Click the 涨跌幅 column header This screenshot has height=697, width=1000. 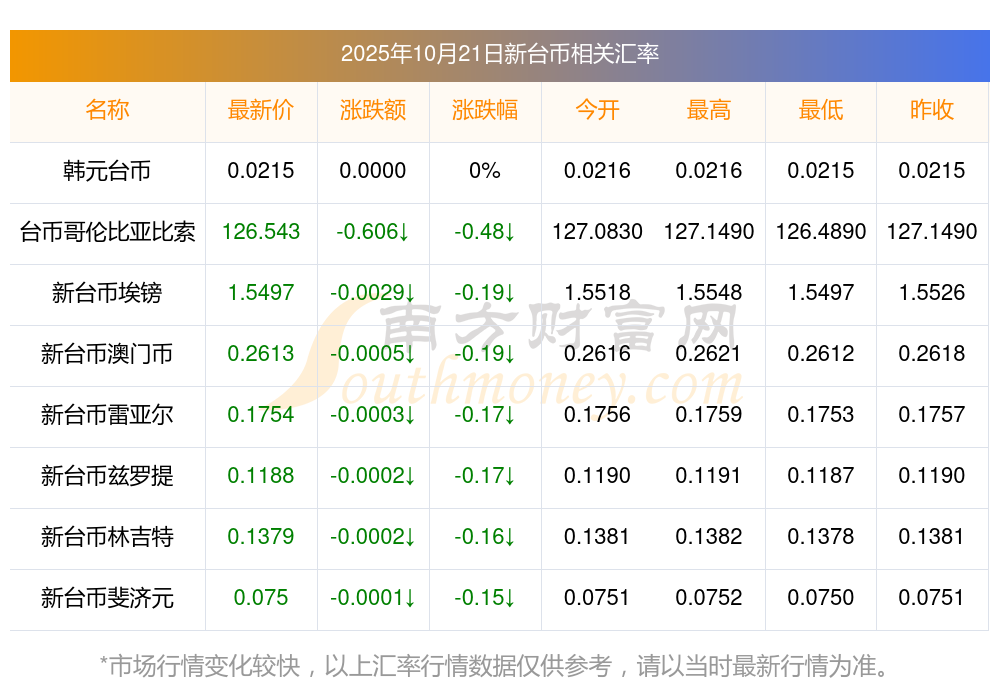pyautogui.click(x=485, y=110)
